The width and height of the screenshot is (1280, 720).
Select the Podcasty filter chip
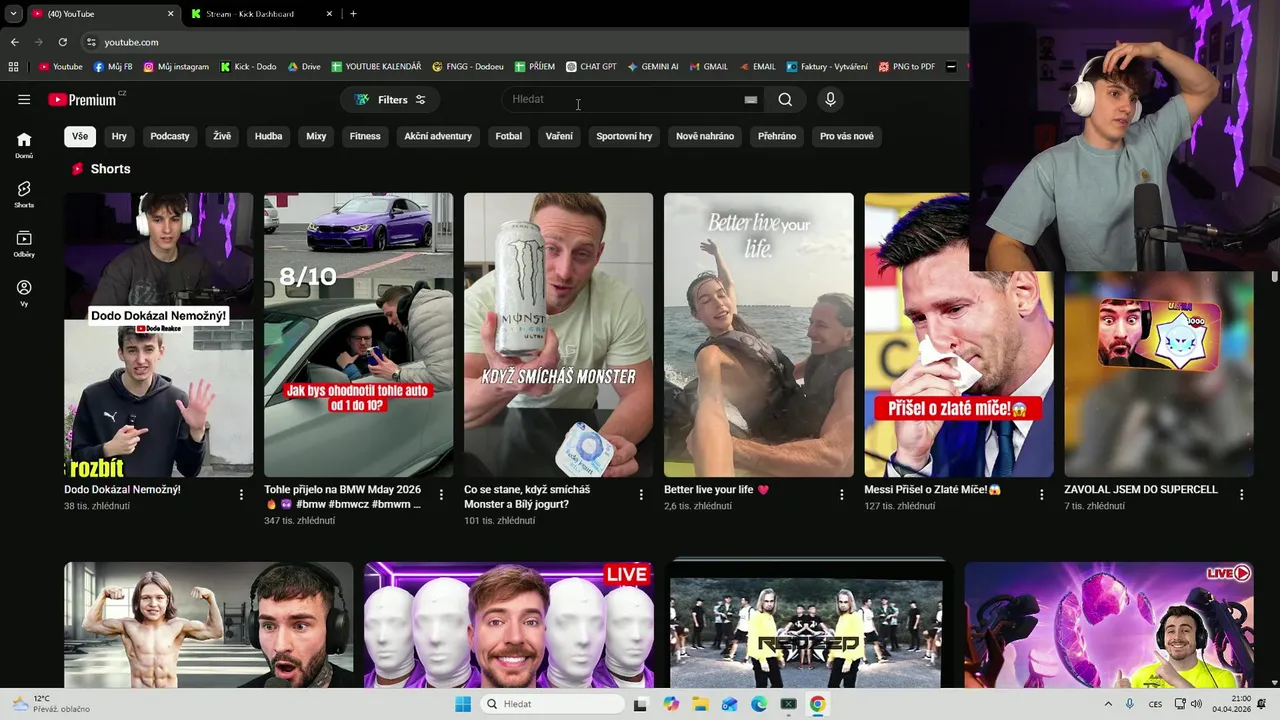170,136
